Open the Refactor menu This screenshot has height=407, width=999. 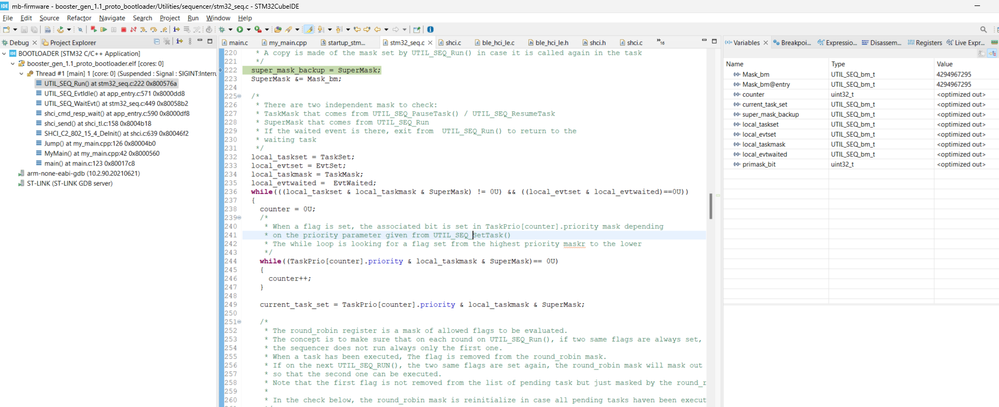pyautogui.click(x=79, y=18)
